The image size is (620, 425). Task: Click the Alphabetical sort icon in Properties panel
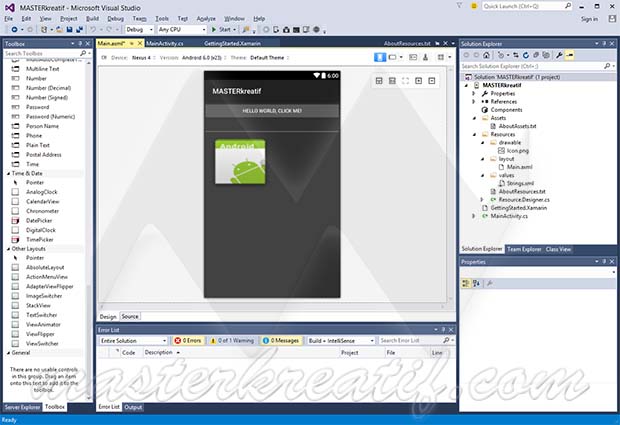(476, 283)
